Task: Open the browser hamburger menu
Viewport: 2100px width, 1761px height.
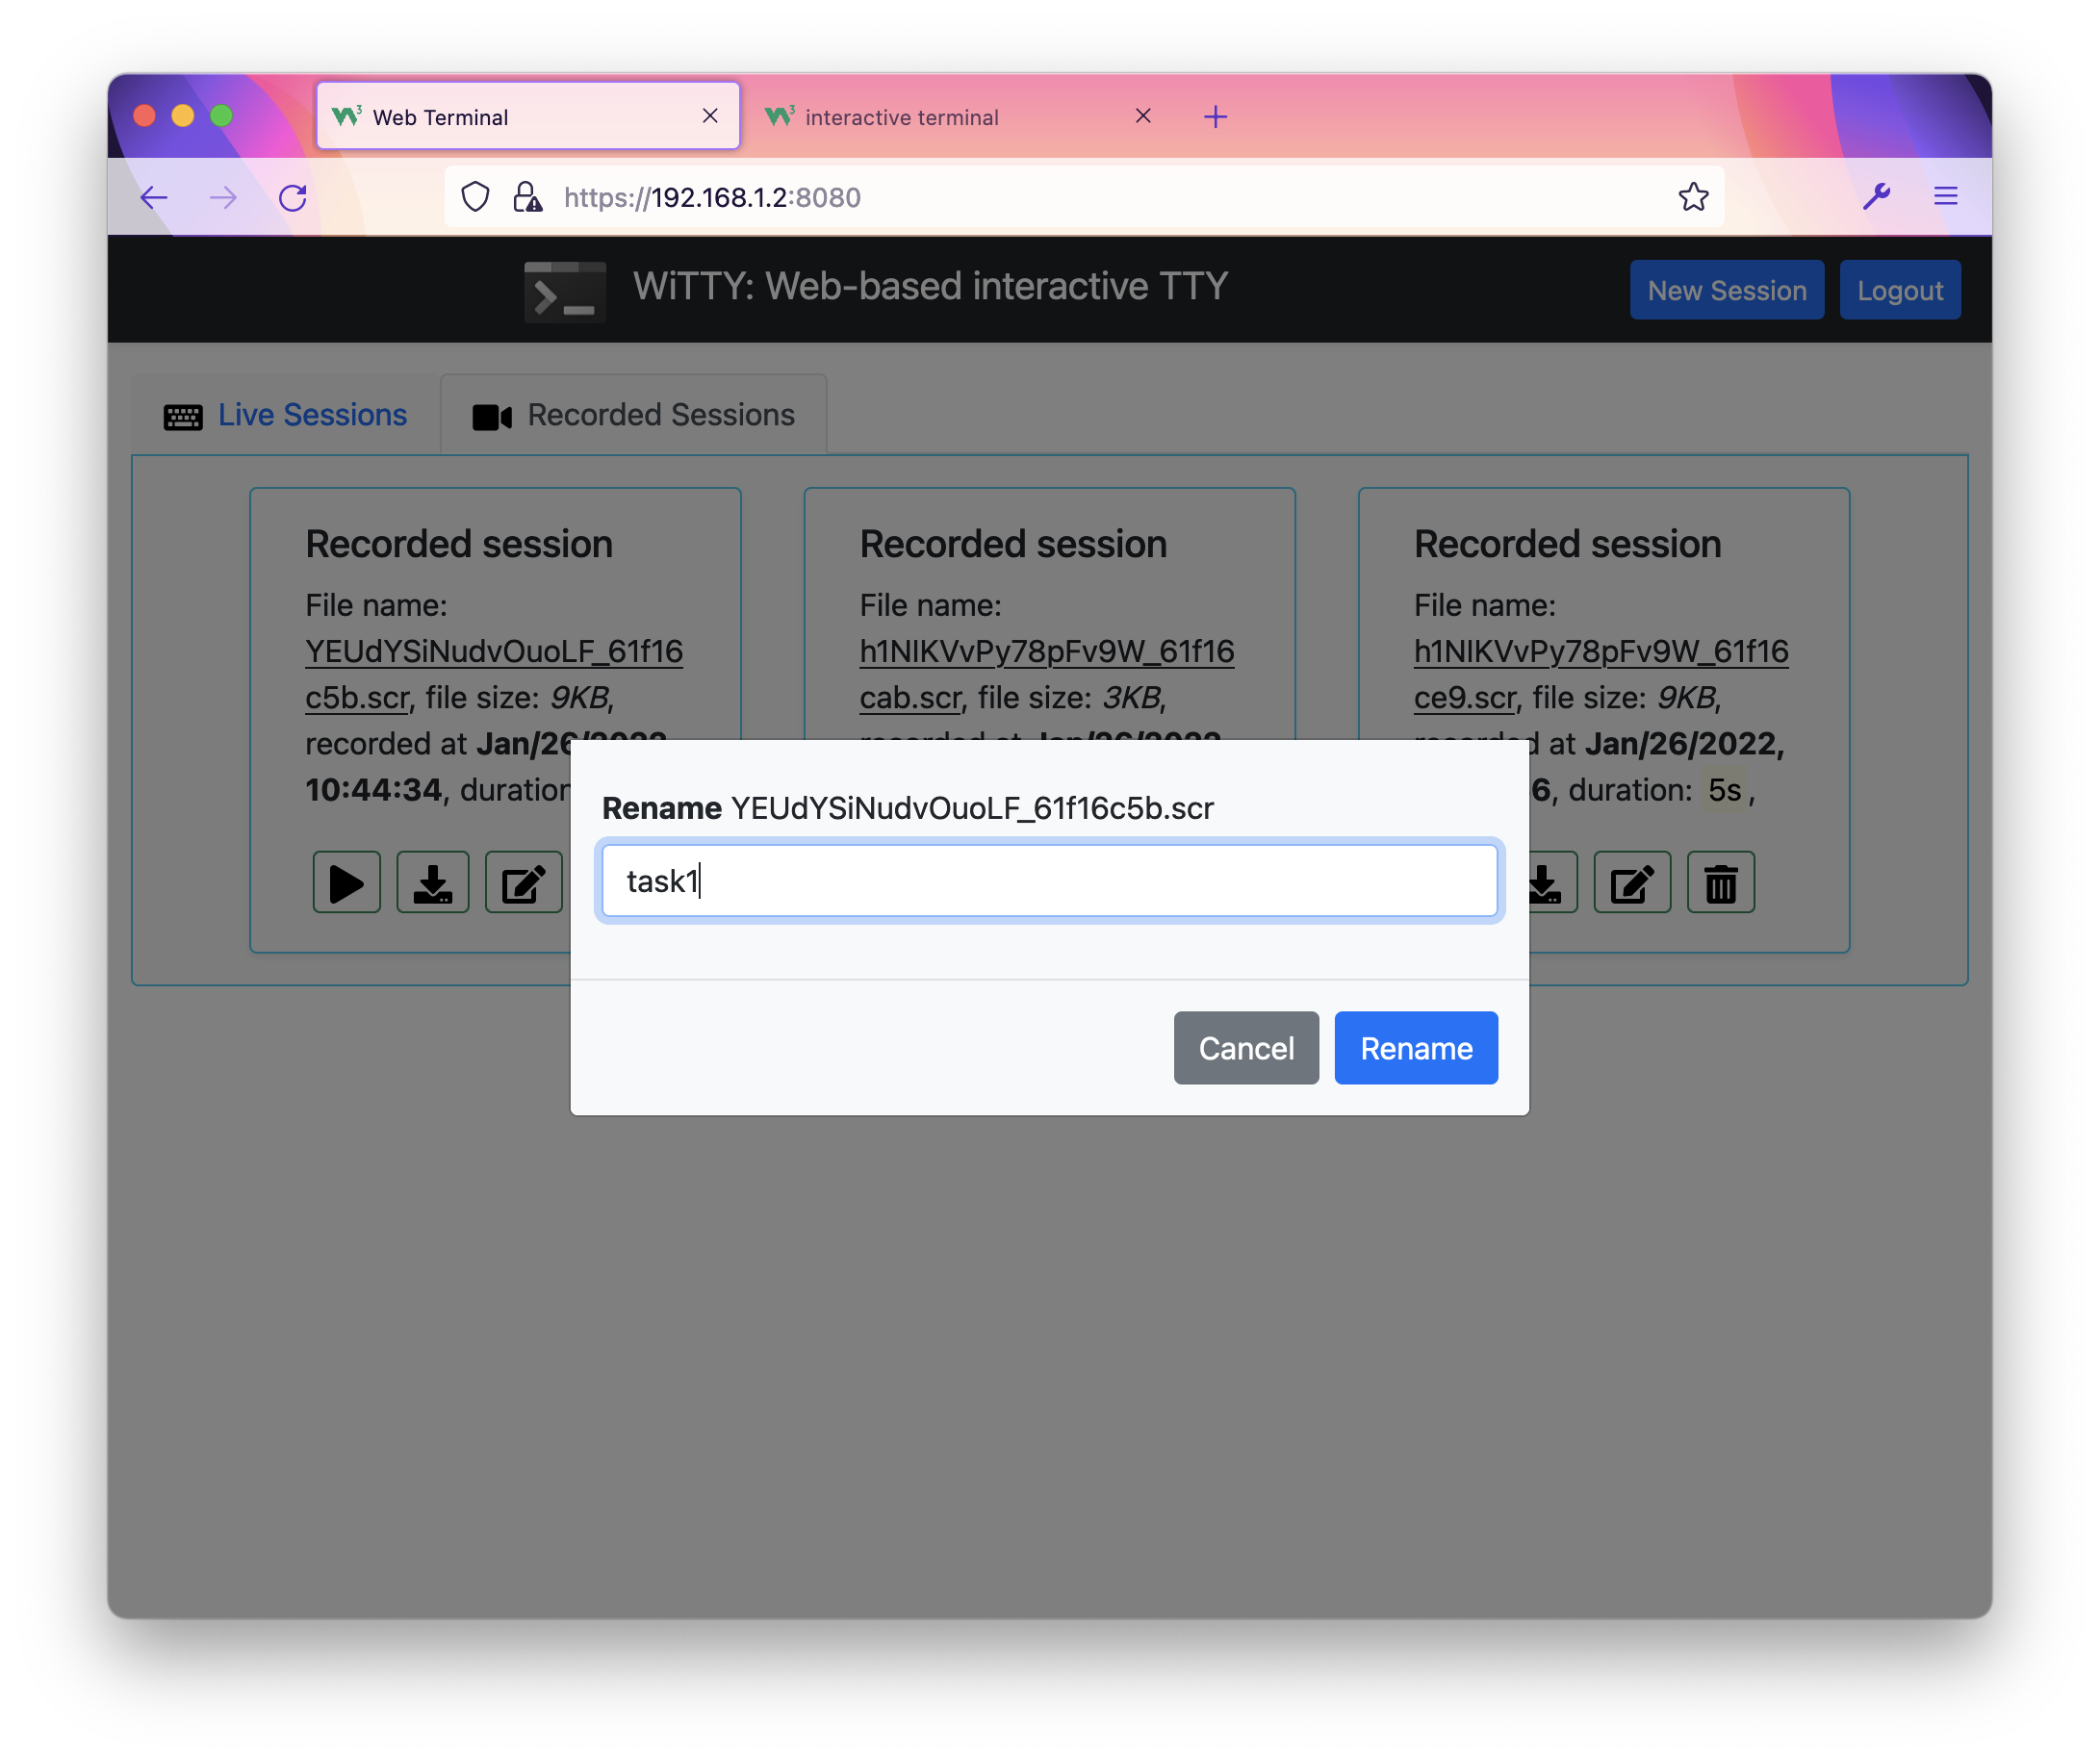Action: (1946, 196)
